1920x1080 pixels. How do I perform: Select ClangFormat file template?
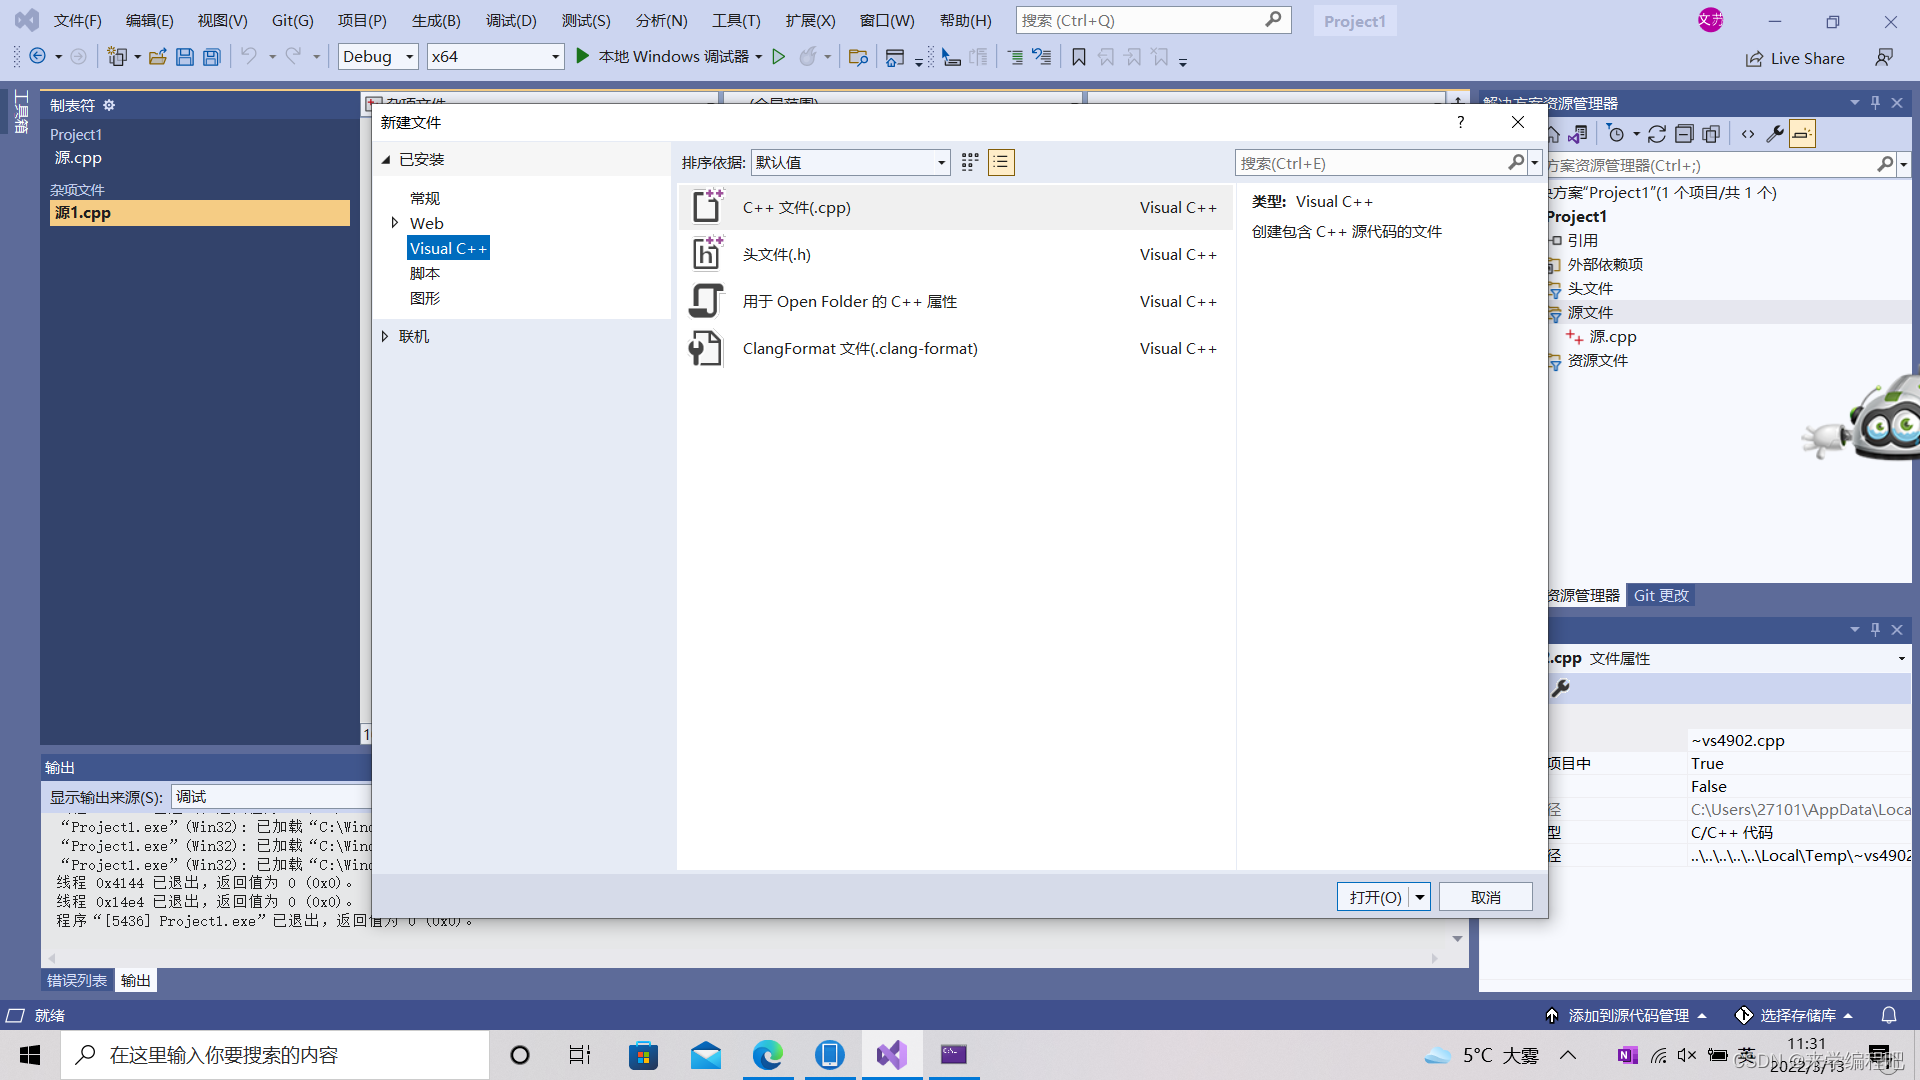click(x=859, y=349)
